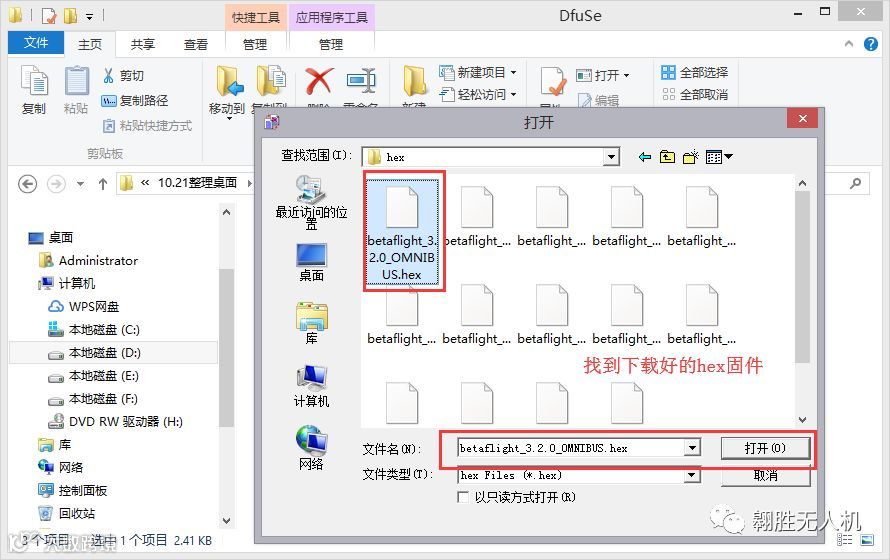This screenshot has height=560, width=890.
Task: Click the Rename icon in ribbon
Action: [361, 80]
